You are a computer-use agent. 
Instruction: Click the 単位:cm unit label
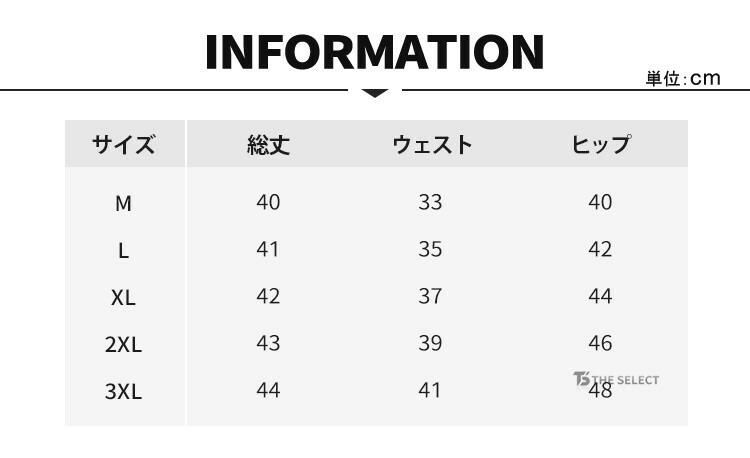click(x=683, y=78)
